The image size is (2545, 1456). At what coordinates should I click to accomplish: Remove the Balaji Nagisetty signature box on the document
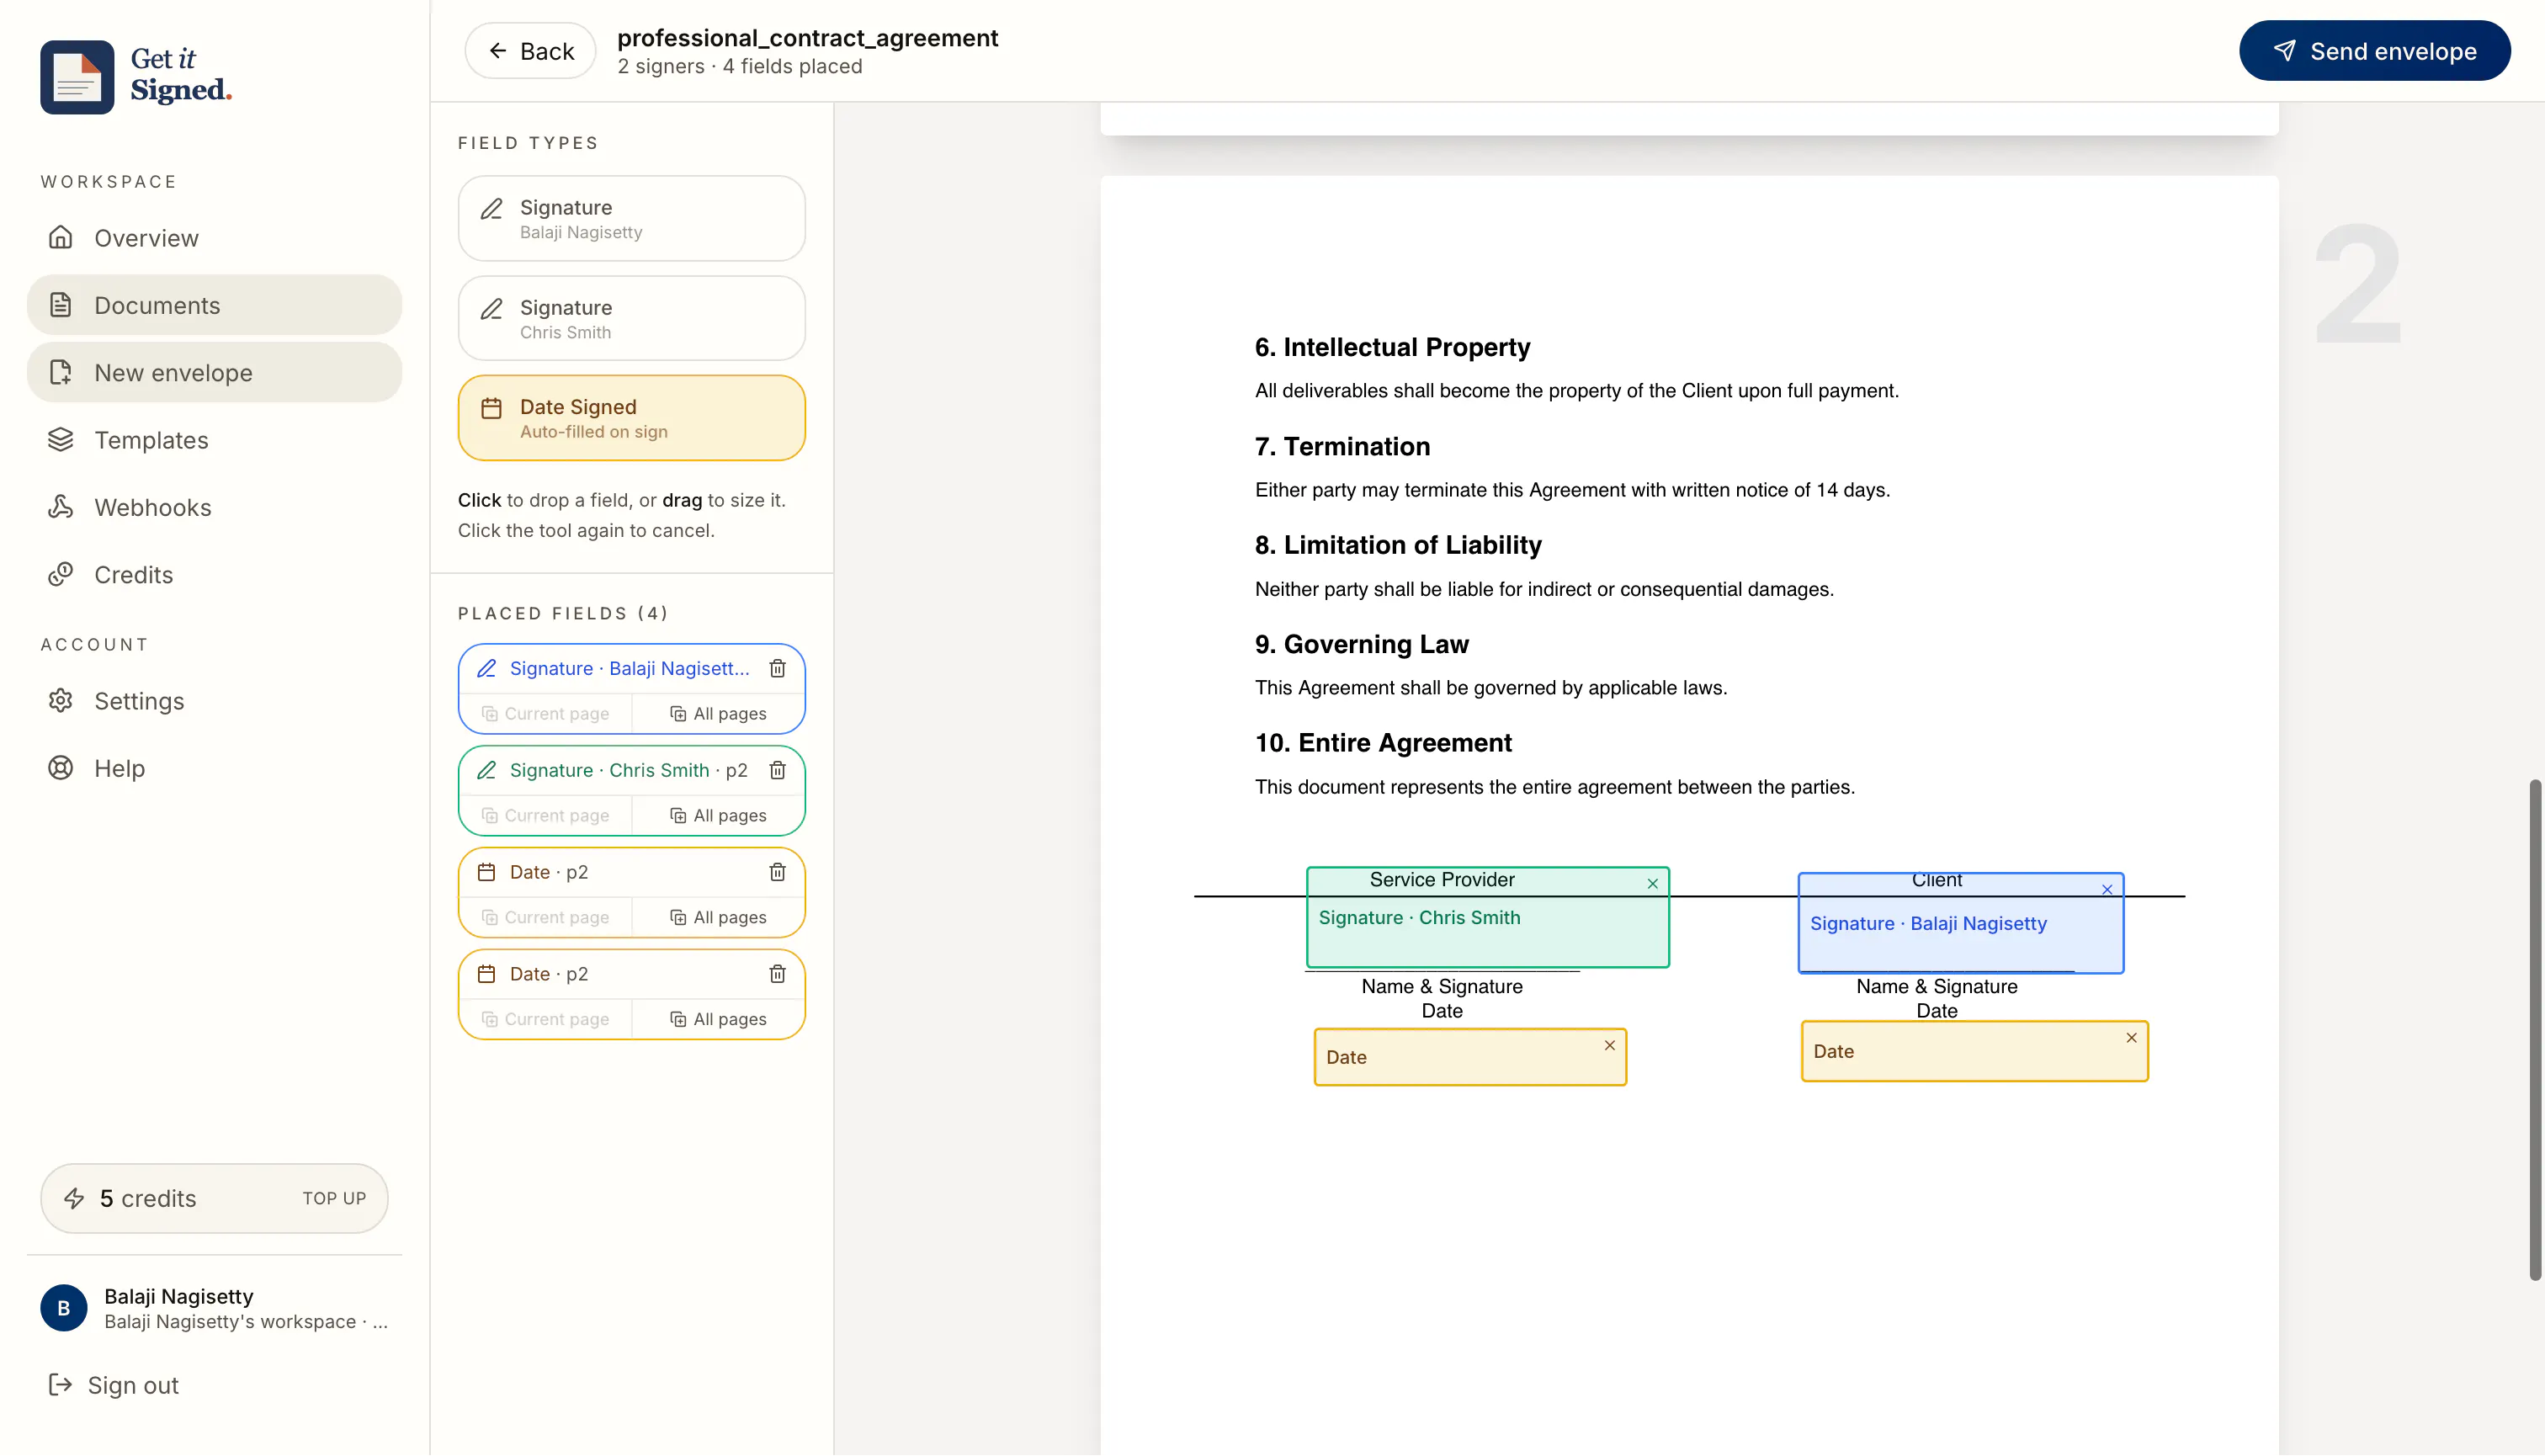click(x=2107, y=890)
